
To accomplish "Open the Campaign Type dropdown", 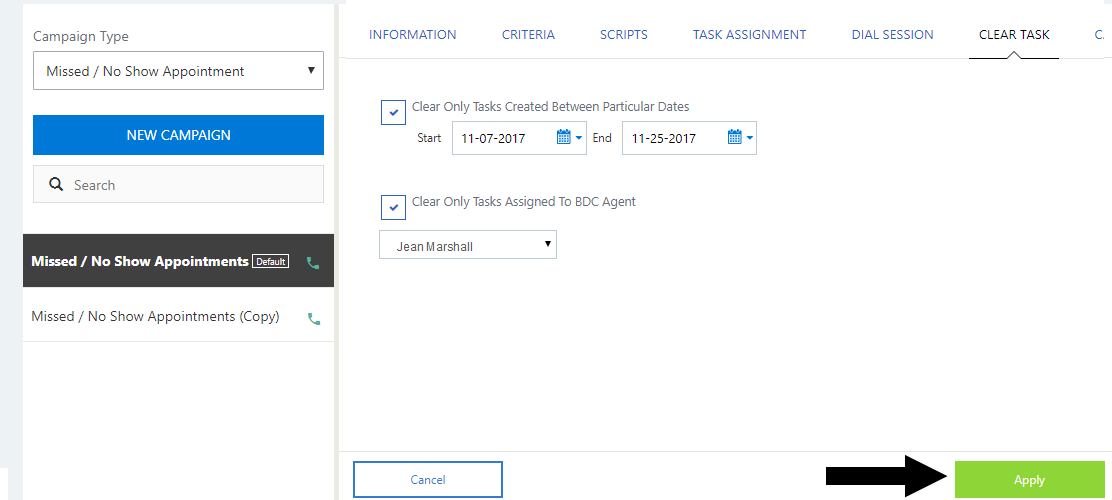I will tap(178, 71).
